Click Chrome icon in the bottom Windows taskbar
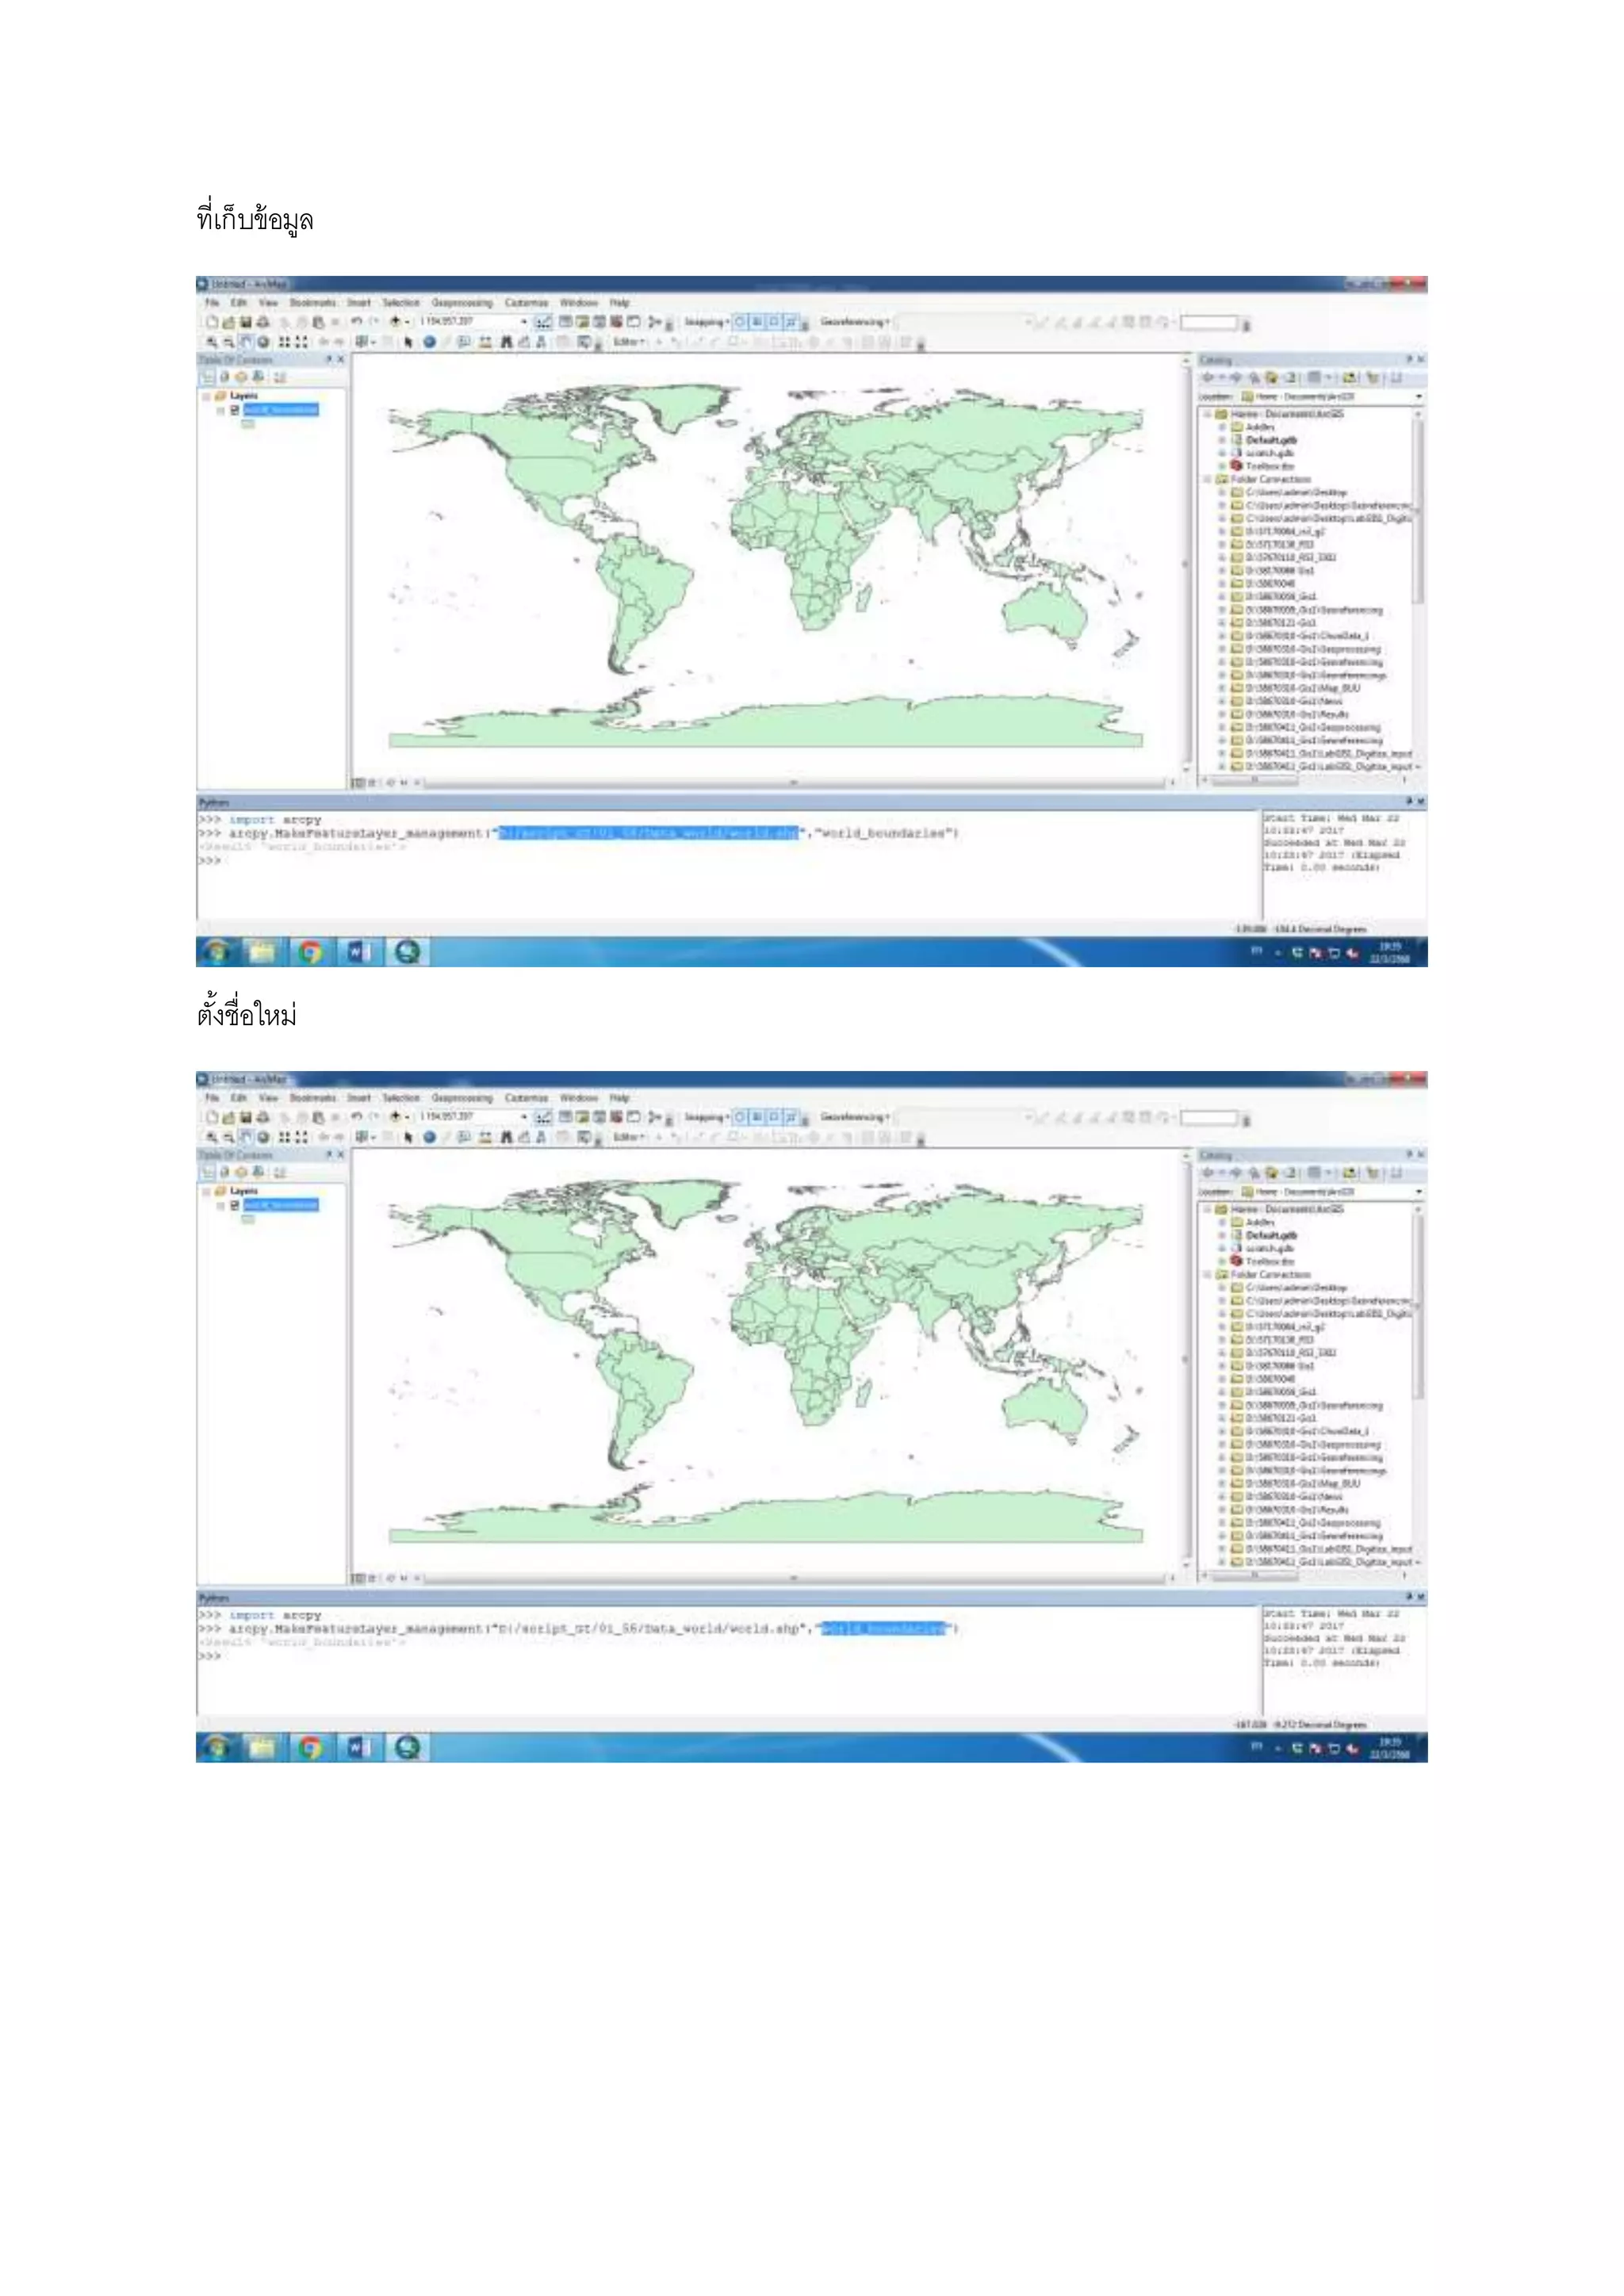Viewport: 1624px width, 2296px height. coord(310,1747)
